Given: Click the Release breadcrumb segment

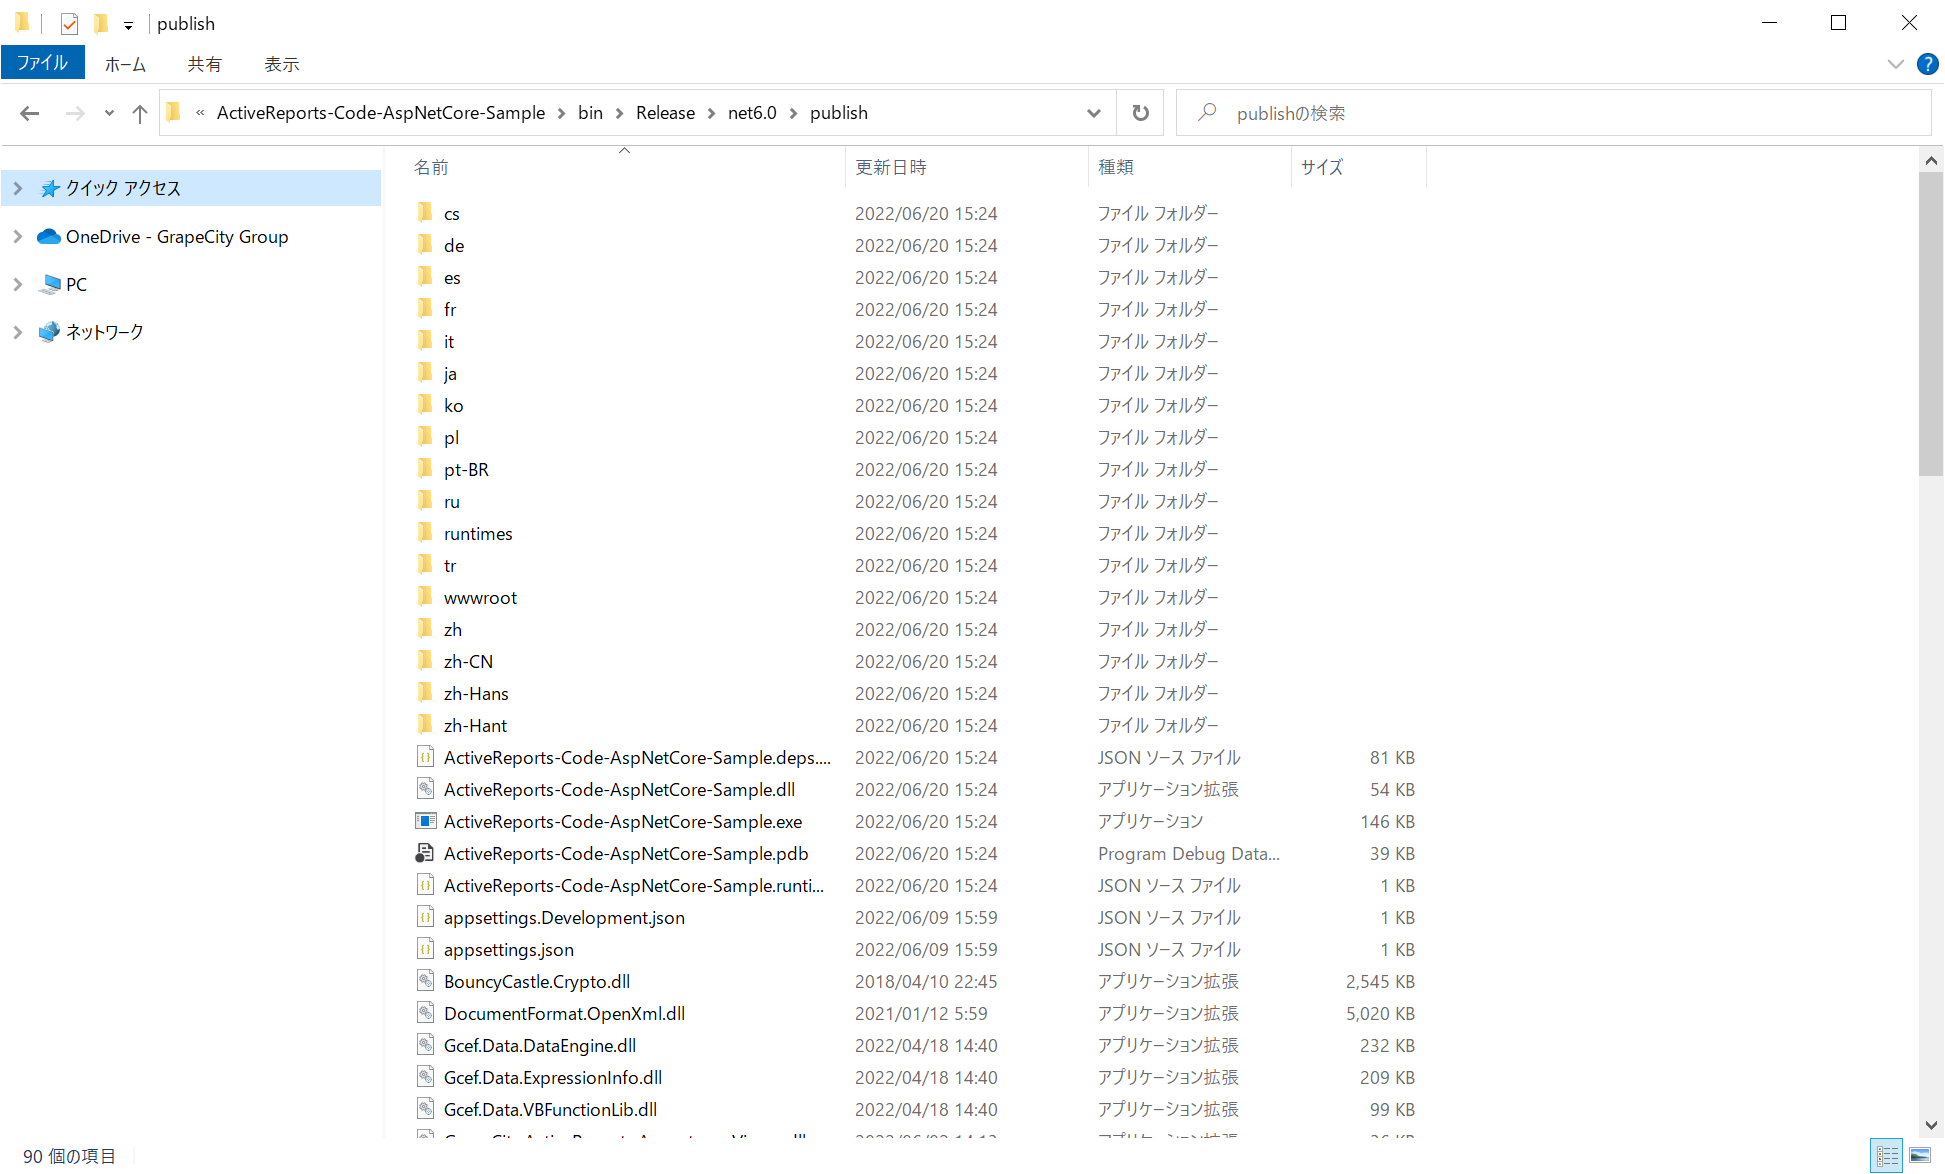Looking at the screenshot, I should point(665,113).
